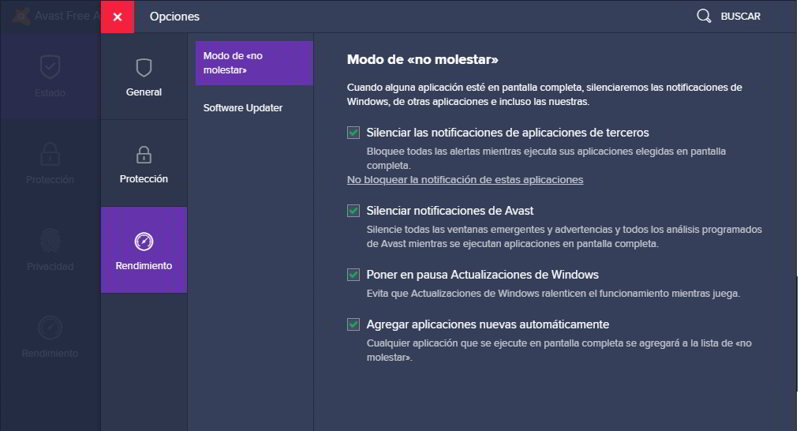Screen dimensions: 800x431
Task: Click description 'Silencie todas las ventanas emergentes'
Action: click(x=564, y=237)
